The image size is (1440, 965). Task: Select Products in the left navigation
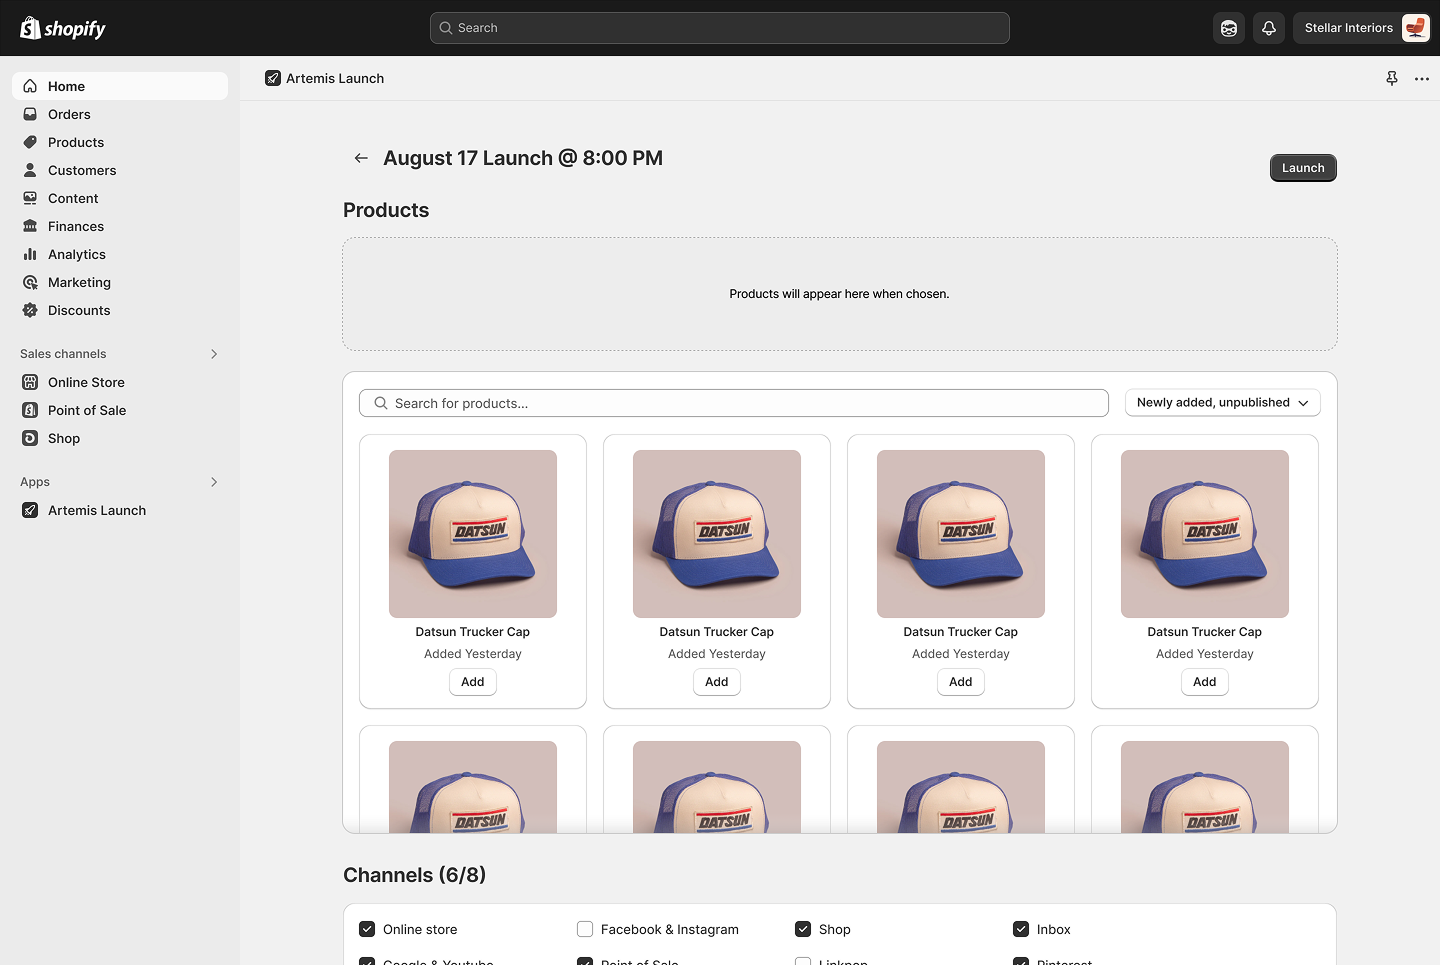tap(75, 142)
